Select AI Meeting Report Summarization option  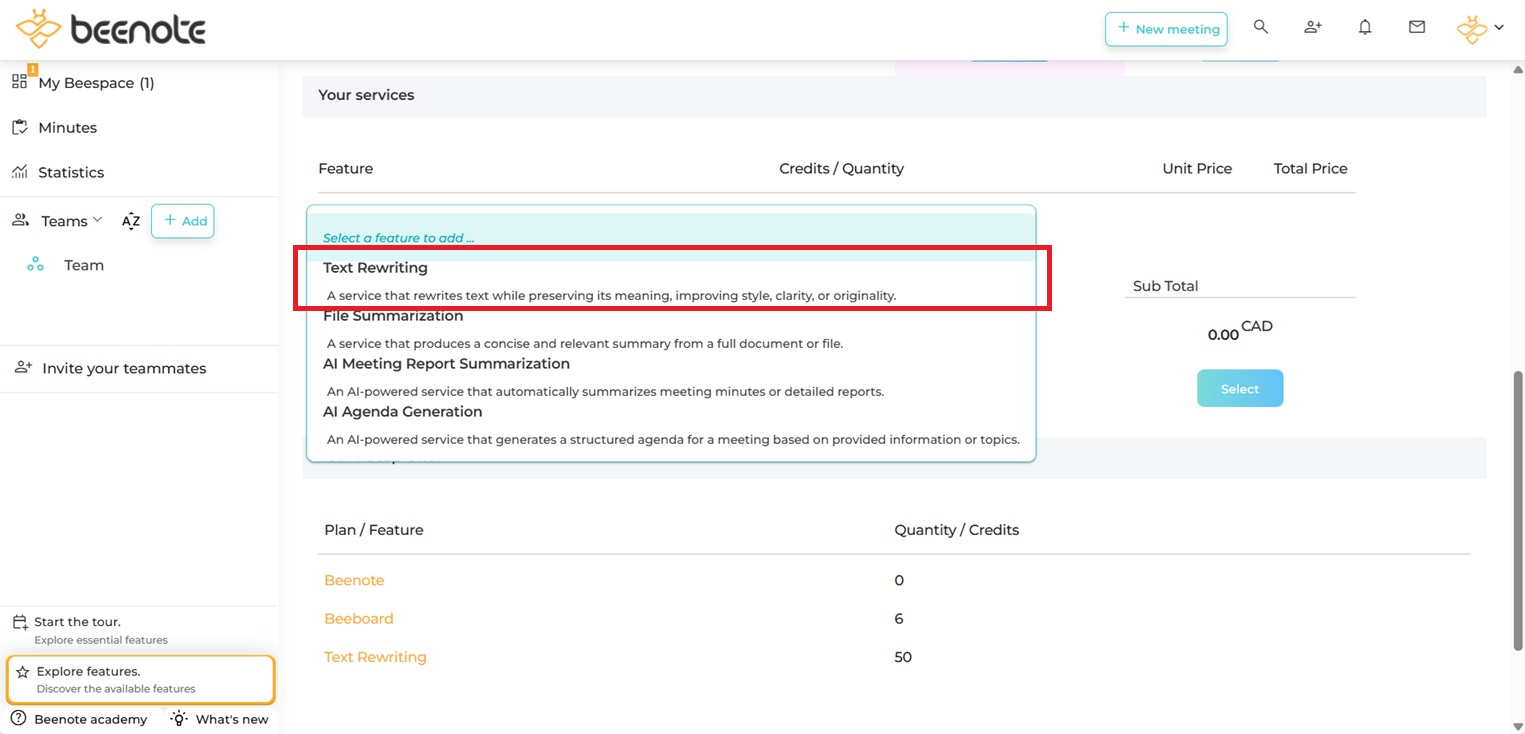[446, 364]
